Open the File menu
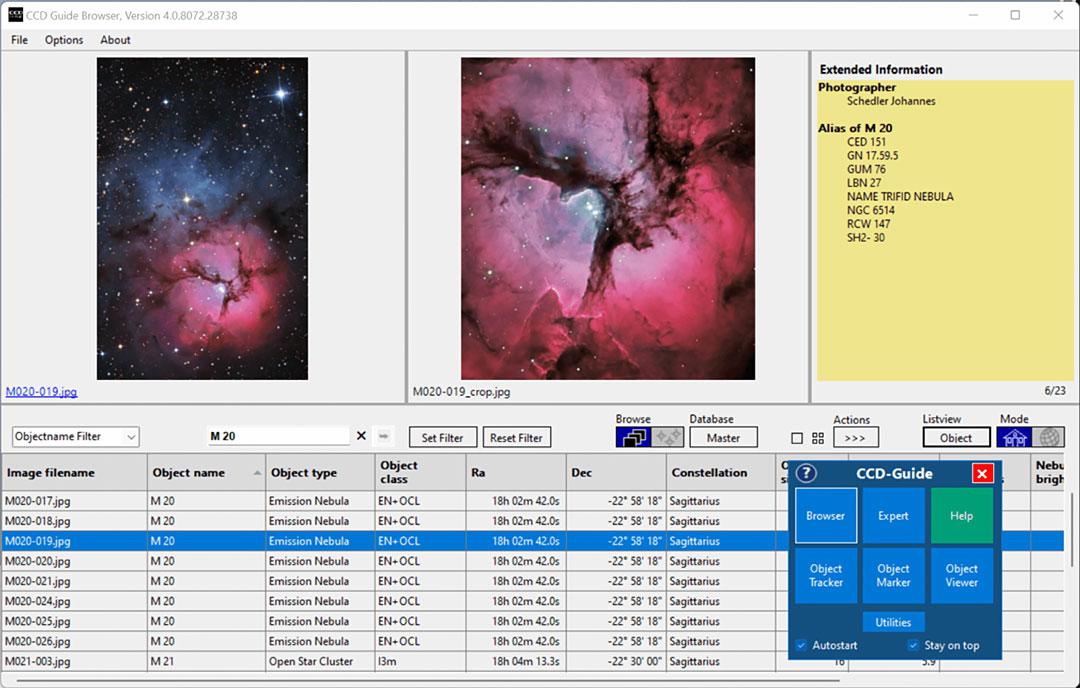Image resolution: width=1080 pixels, height=688 pixels. (x=19, y=40)
